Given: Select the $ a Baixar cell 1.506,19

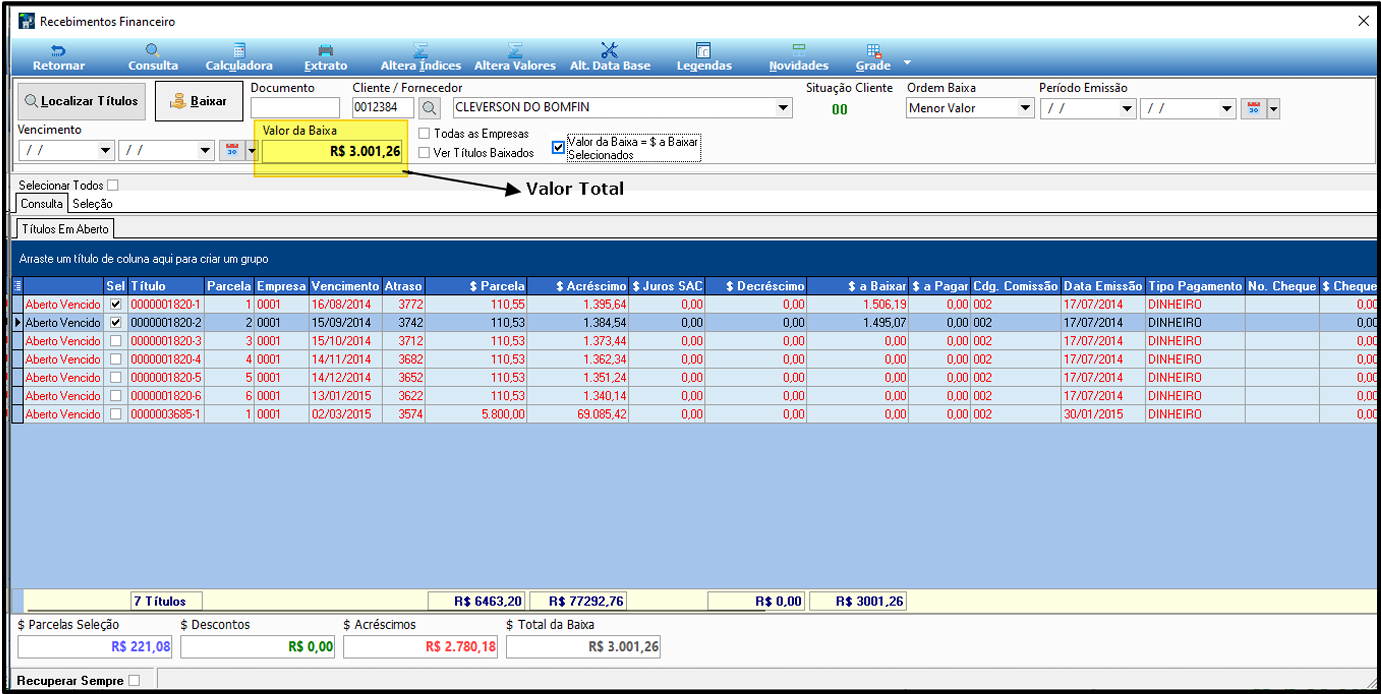Looking at the screenshot, I should click(857, 304).
